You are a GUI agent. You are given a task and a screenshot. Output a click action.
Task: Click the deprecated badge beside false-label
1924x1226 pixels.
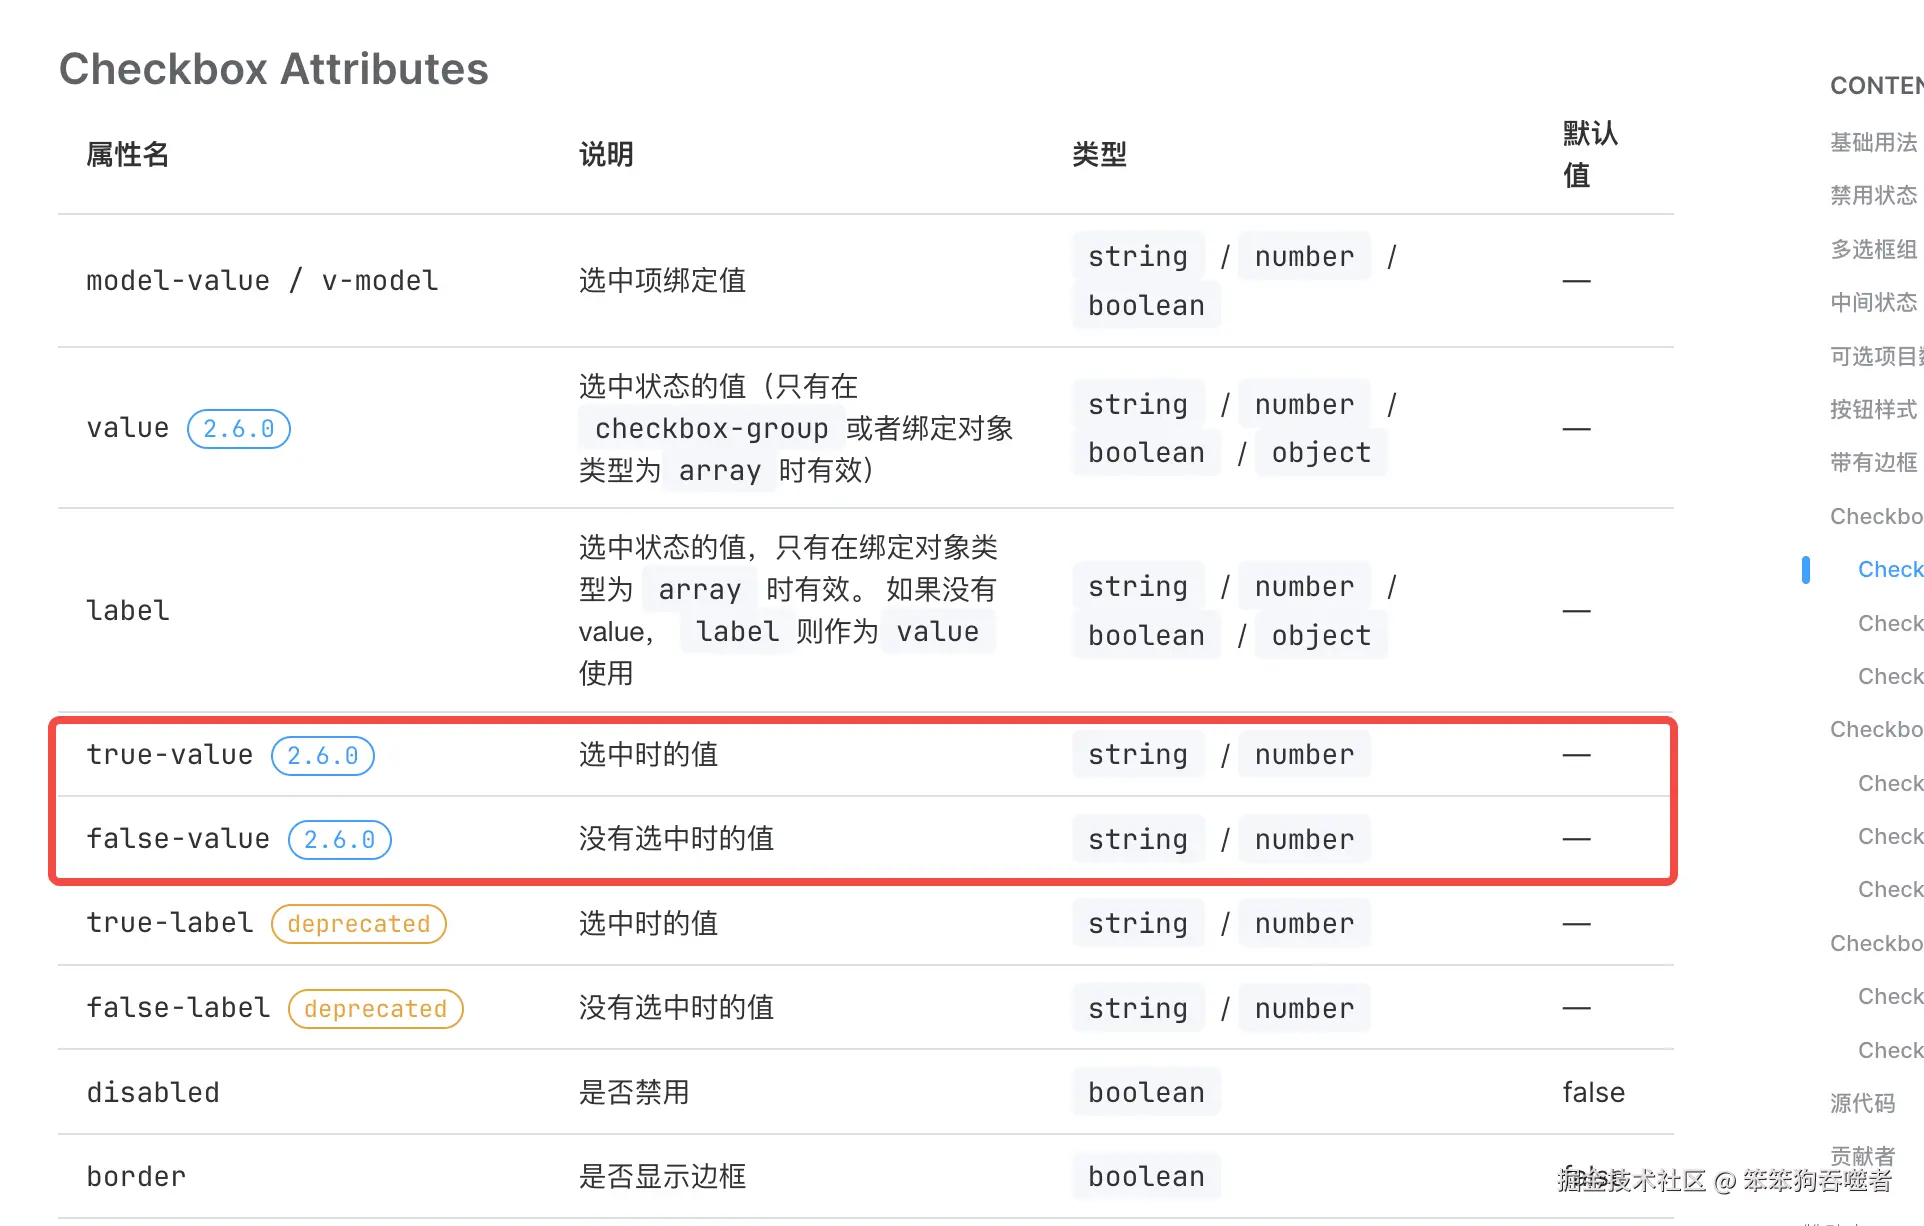[x=375, y=1008]
